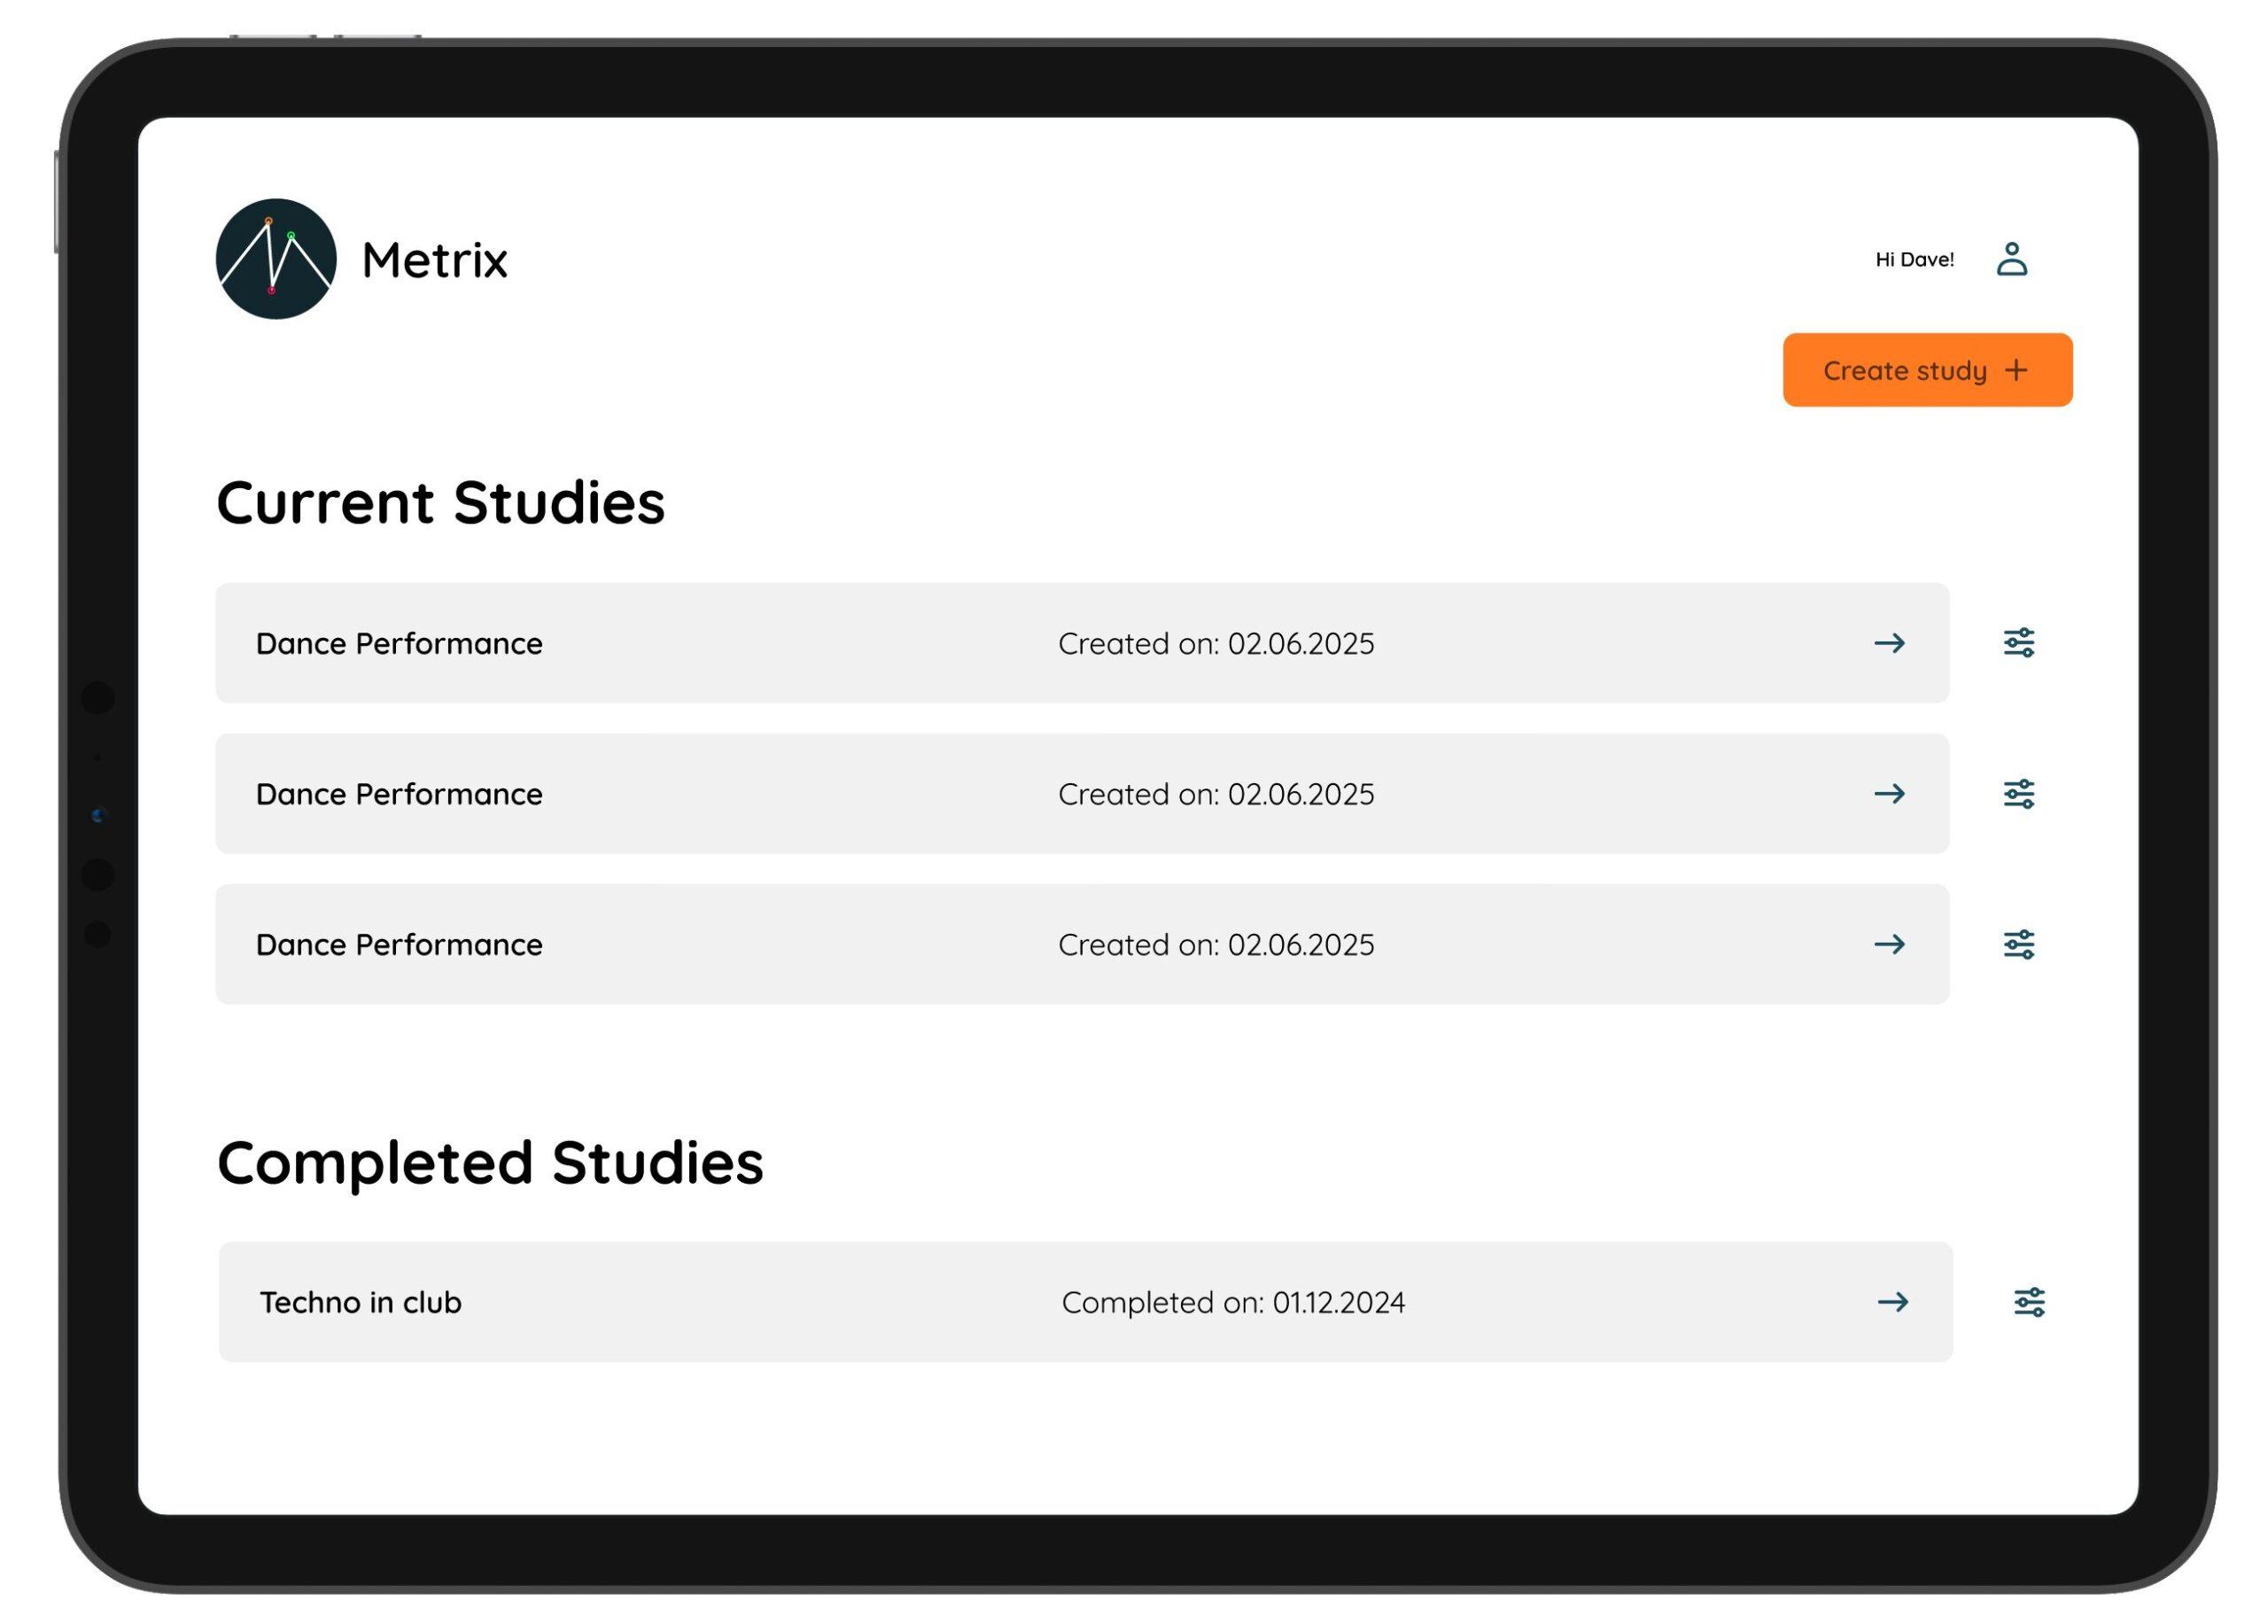This screenshot has width=2268, height=1624.
Task: Select the third Dance Performance title
Action: point(399,945)
